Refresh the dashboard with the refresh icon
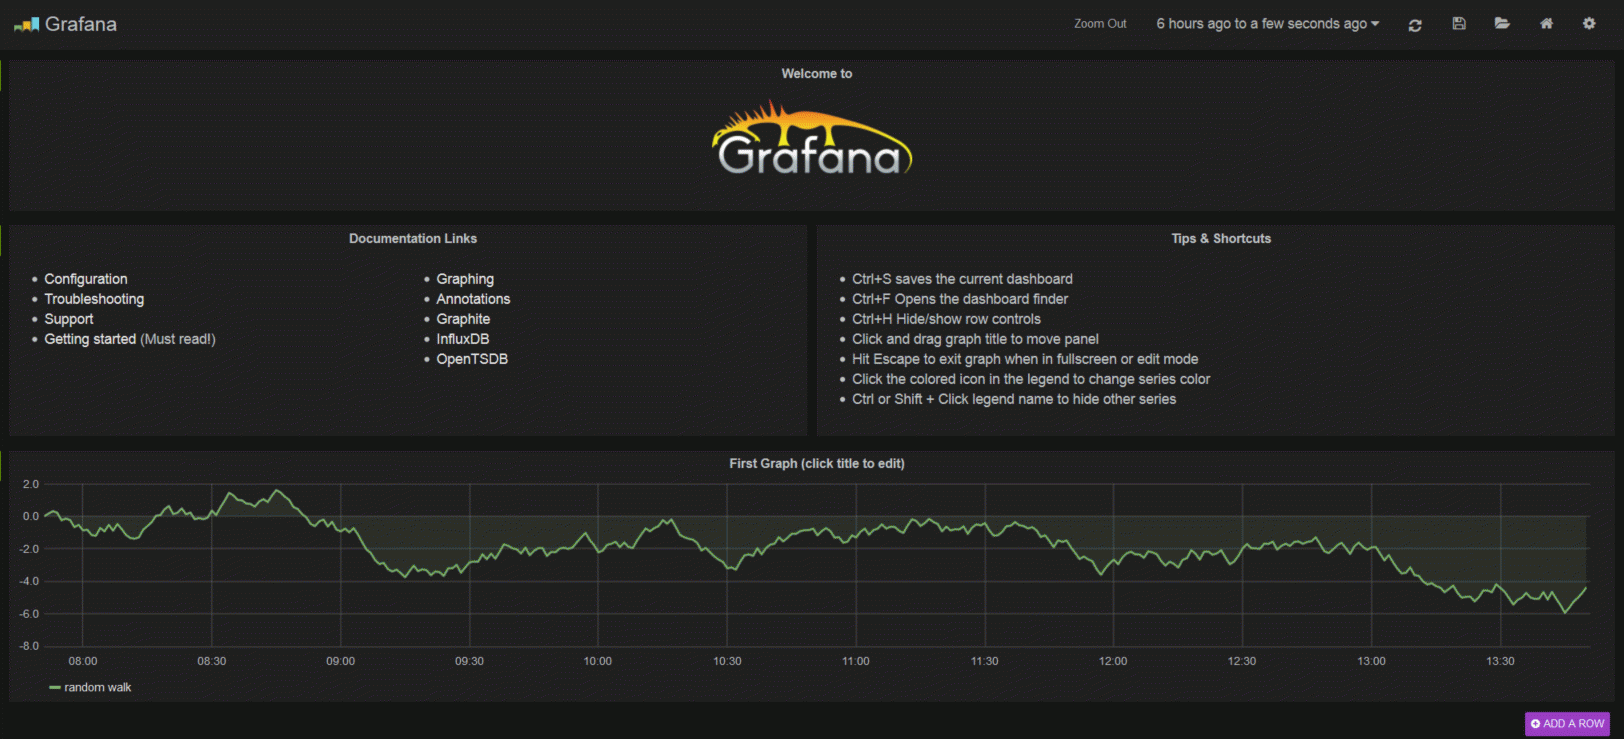Viewport: 1624px width, 739px height. click(1415, 24)
